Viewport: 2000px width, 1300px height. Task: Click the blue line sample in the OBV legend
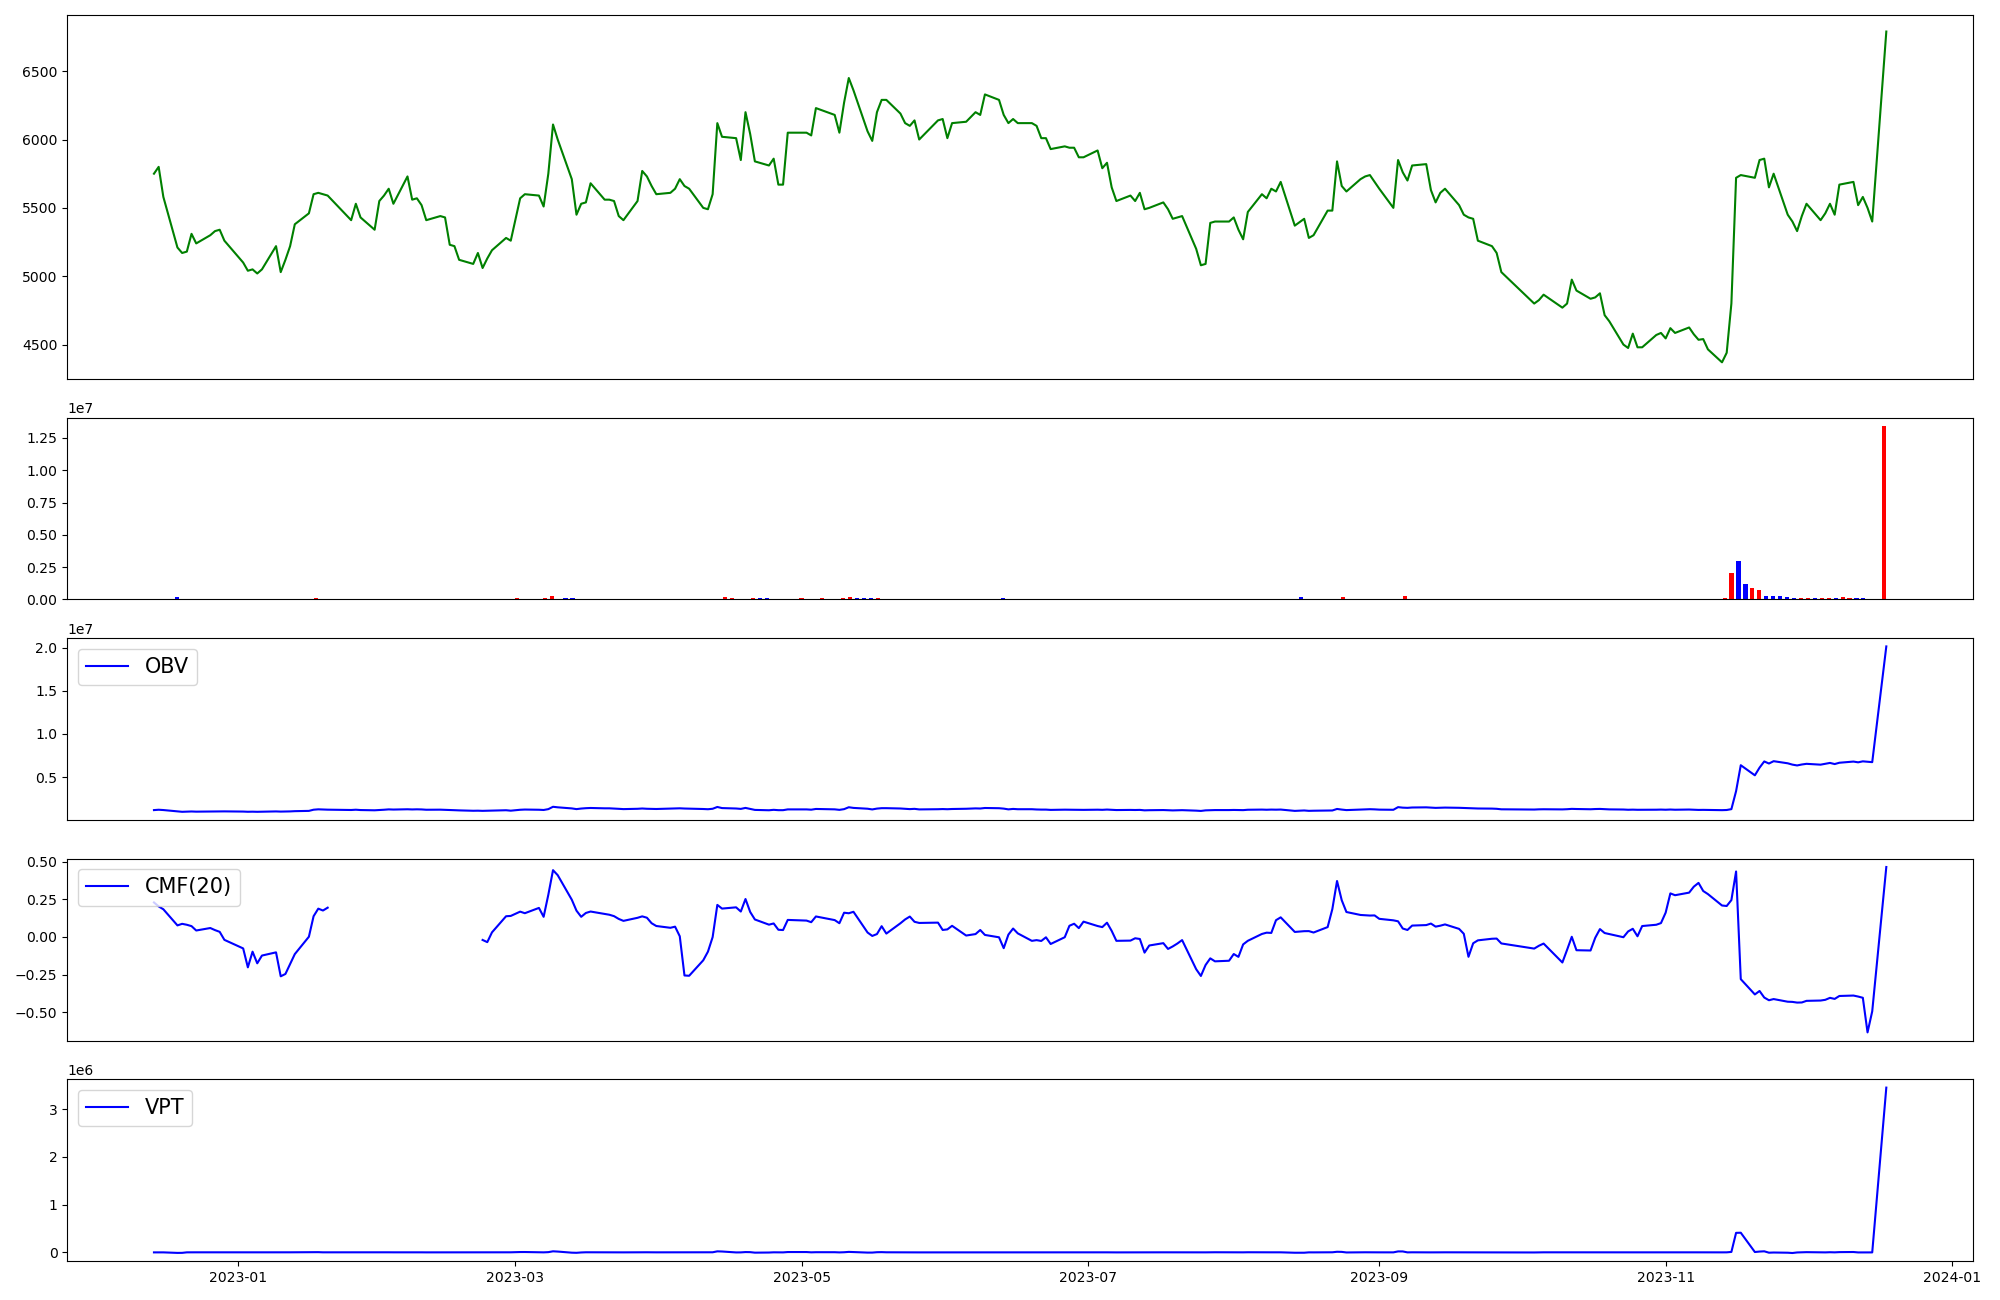[108, 666]
